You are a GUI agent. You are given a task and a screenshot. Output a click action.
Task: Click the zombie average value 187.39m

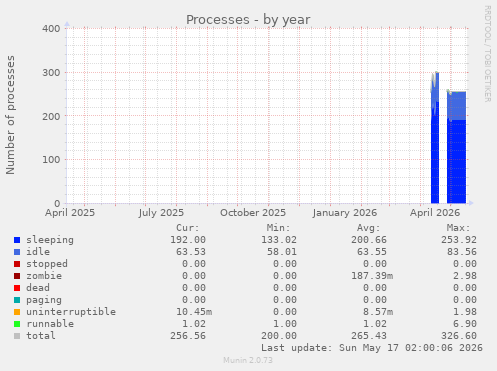pyautogui.click(x=372, y=276)
